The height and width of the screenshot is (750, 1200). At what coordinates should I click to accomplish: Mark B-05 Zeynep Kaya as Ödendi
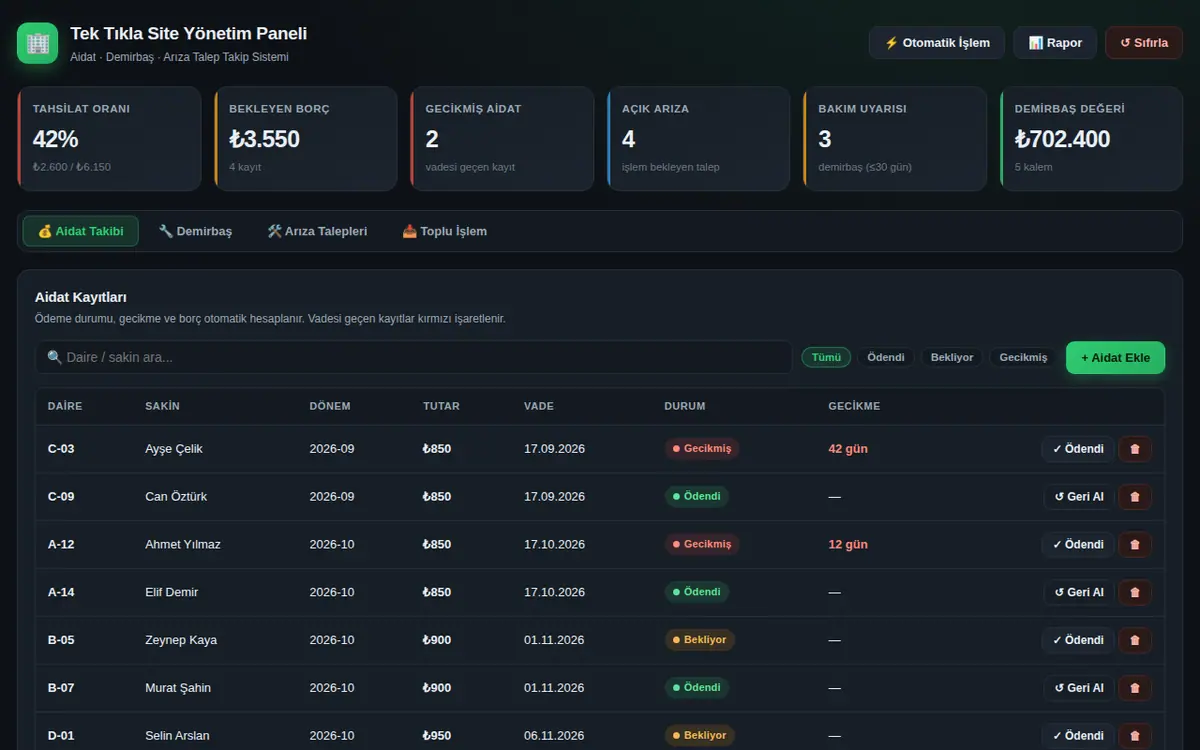click(1077, 640)
